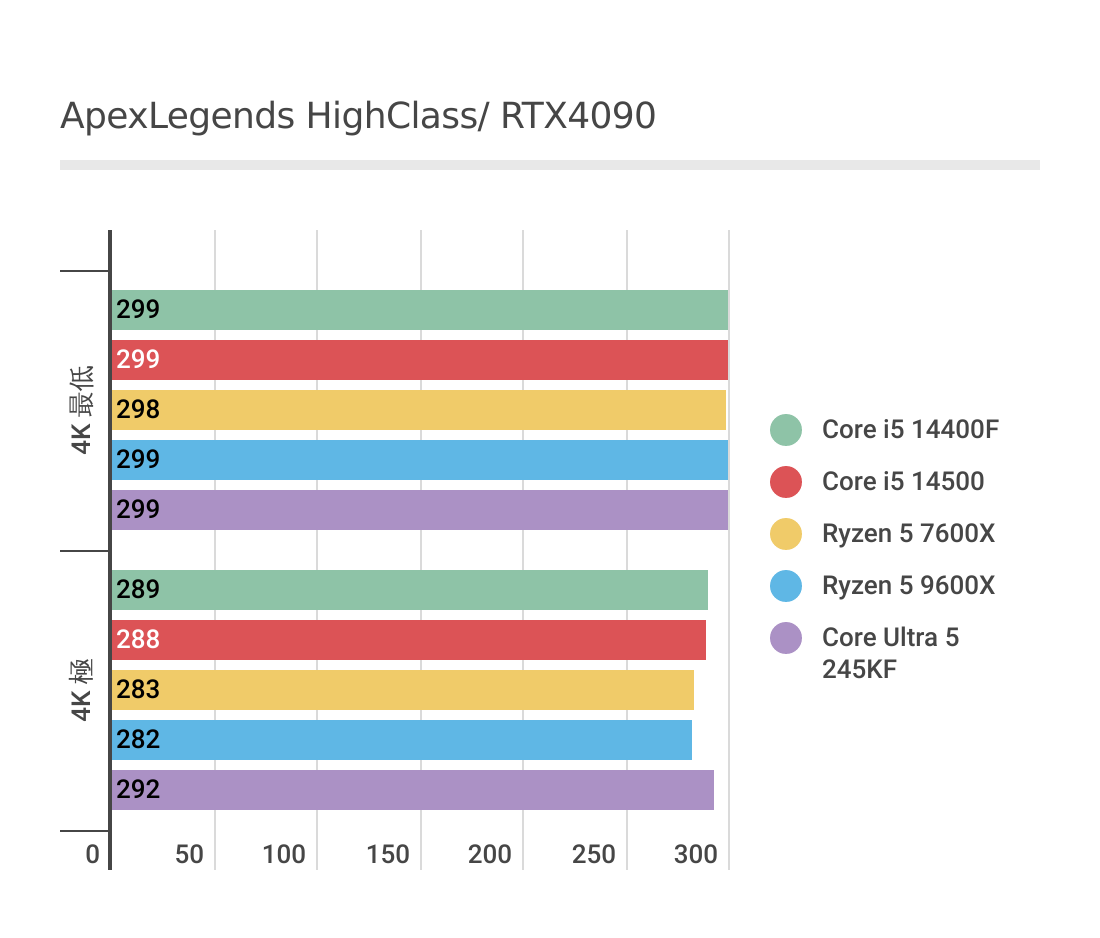Click the yellow bar with value 298
Image resolution: width=1100 pixels, height=938 pixels.
[x=418, y=410]
